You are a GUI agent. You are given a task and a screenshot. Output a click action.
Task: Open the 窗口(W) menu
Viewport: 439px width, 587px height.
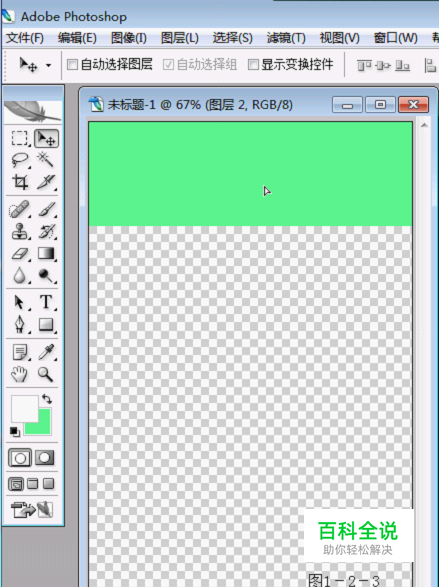pos(396,38)
